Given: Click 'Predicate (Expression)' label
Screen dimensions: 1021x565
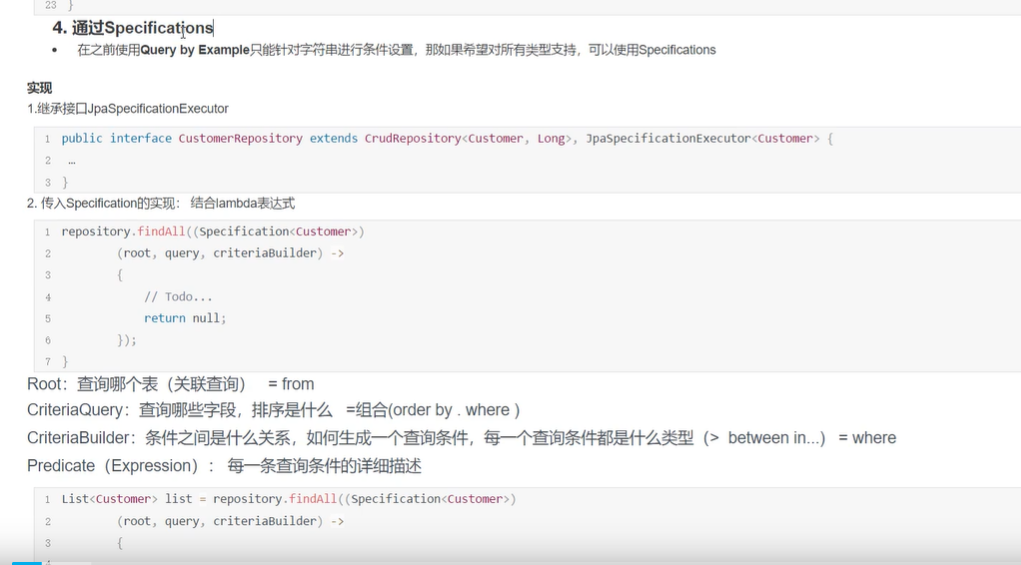Looking at the screenshot, I should tap(113, 466).
